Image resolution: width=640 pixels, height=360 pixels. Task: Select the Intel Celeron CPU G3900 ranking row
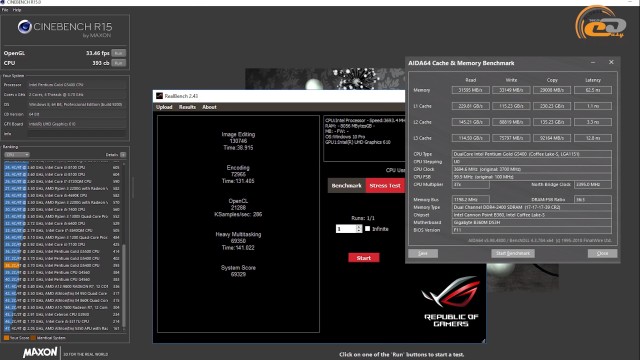click(x=63, y=314)
